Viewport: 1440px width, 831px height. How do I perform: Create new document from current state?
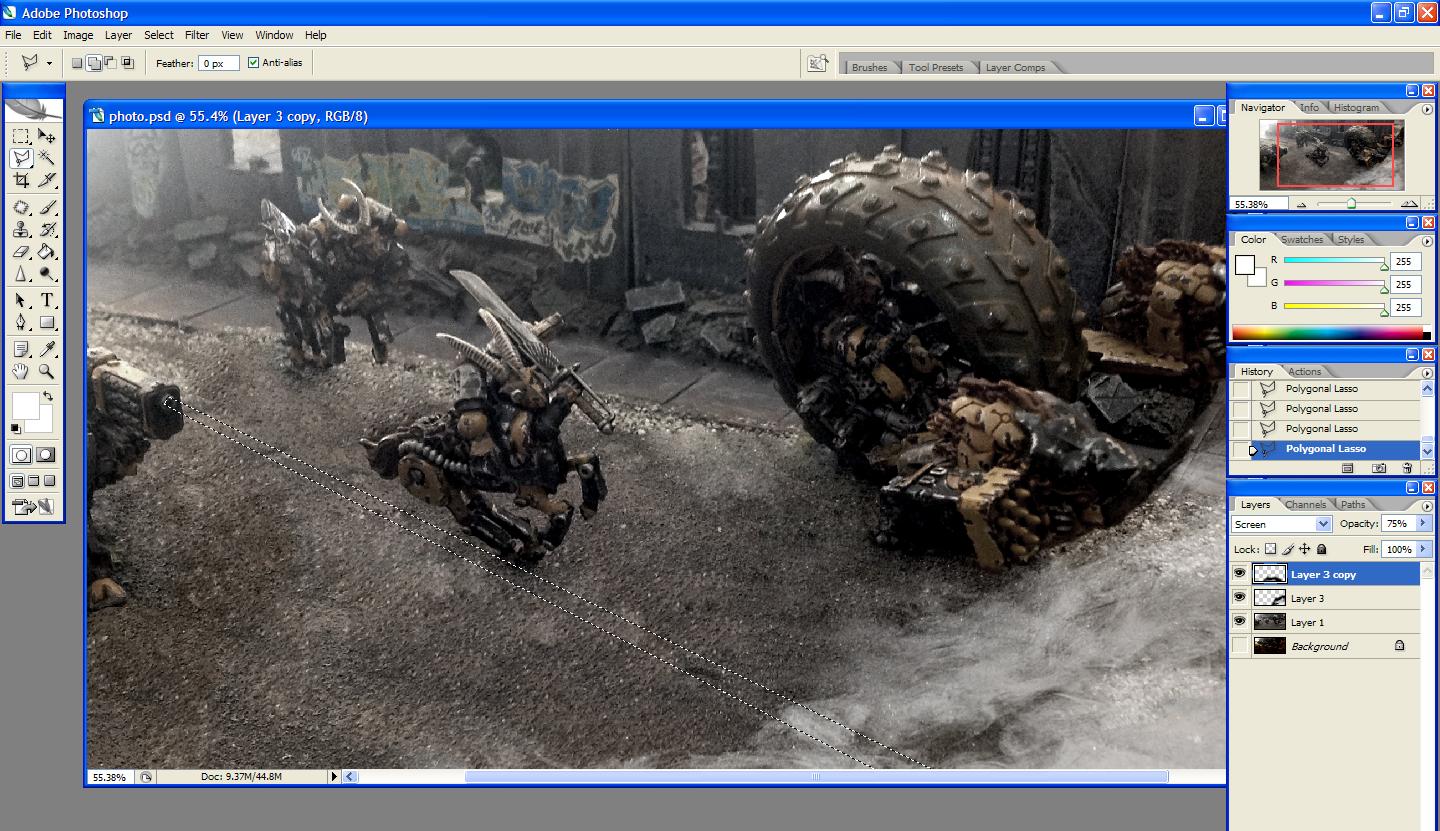[1348, 468]
